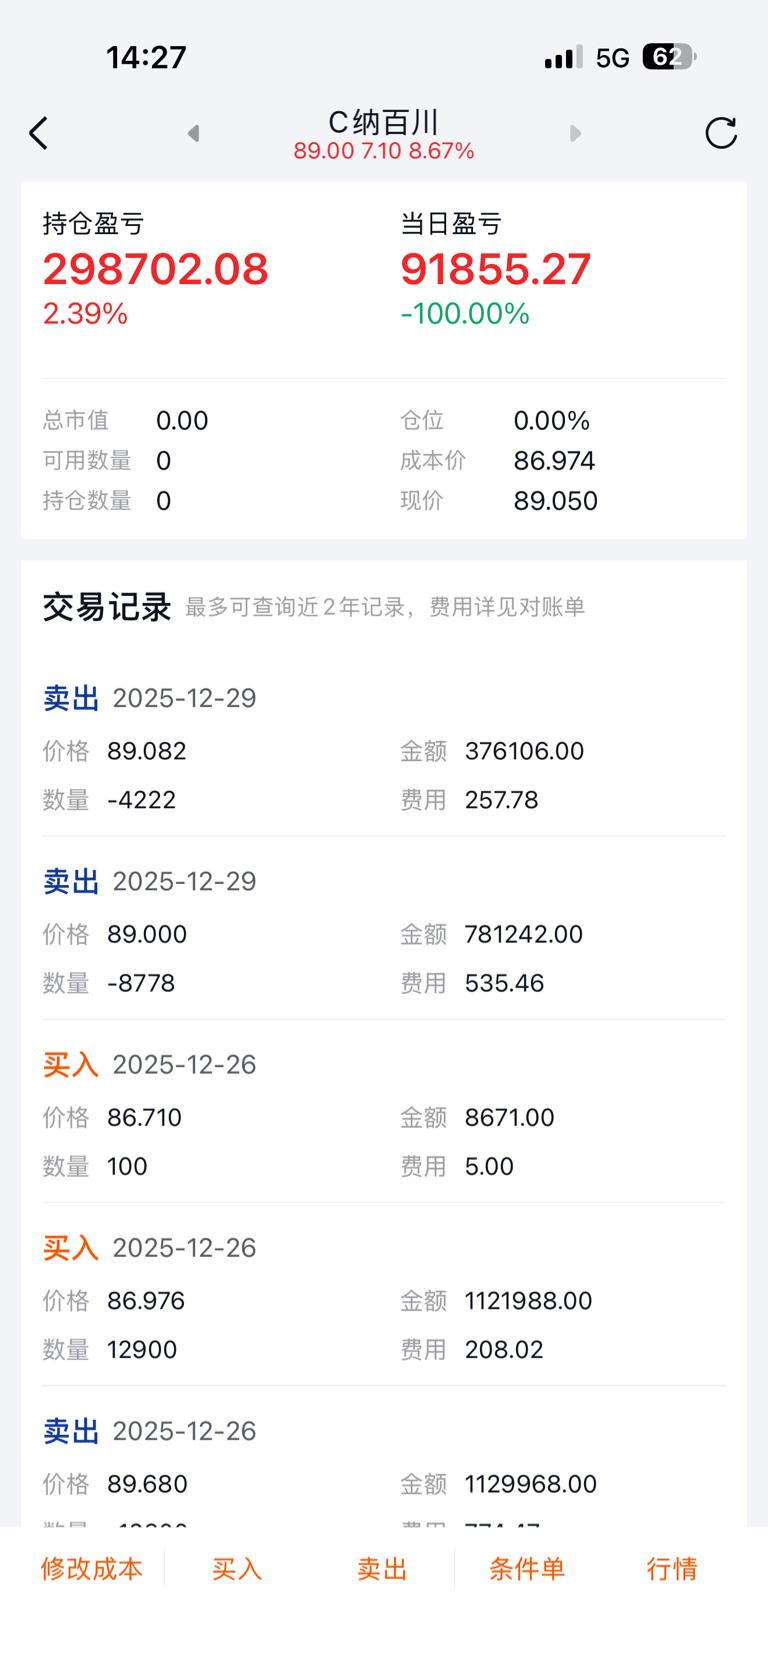Open 条件单 (conditional order)
This screenshot has height=1669, width=768.
[x=527, y=1568]
